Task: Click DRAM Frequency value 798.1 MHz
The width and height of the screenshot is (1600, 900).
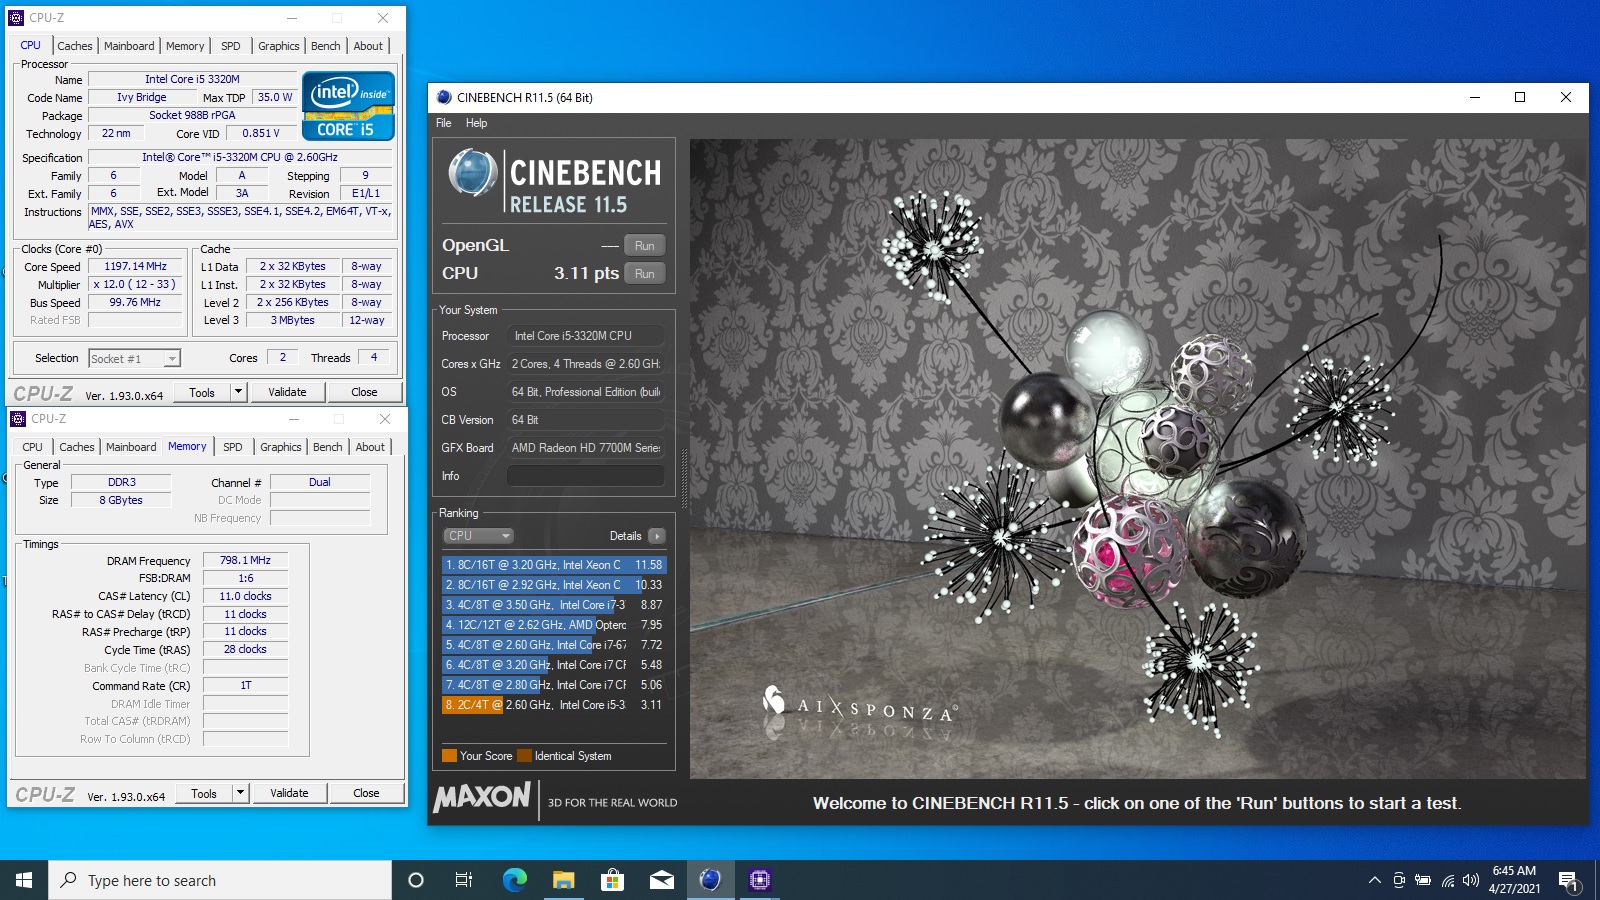Action: click(x=245, y=560)
